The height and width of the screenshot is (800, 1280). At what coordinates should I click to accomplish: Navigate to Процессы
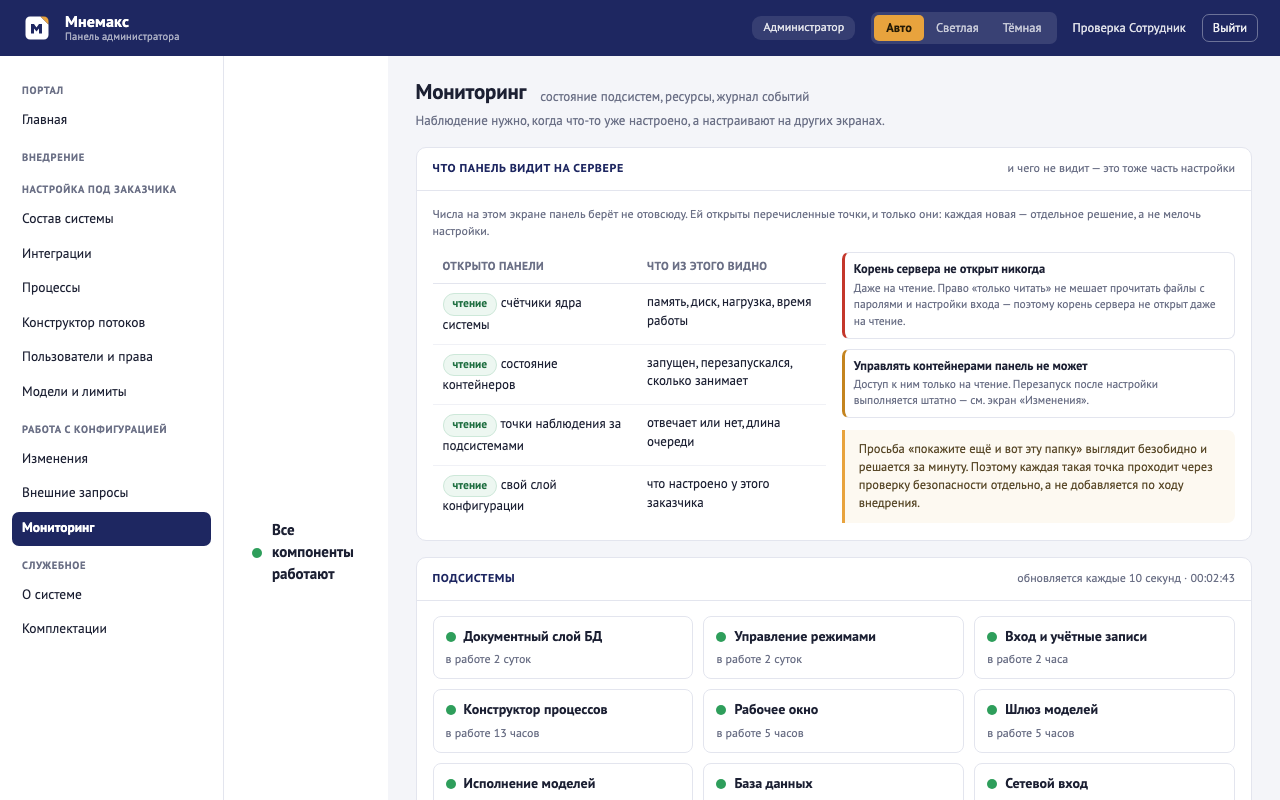point(111,288)
